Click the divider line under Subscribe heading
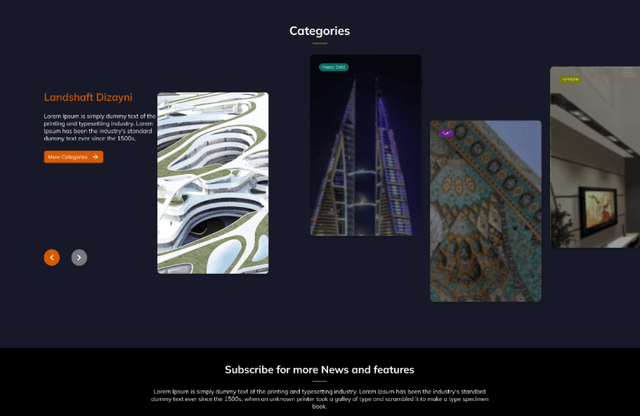Viewport: 640px width, 416px height. click(x=319, y=381)
